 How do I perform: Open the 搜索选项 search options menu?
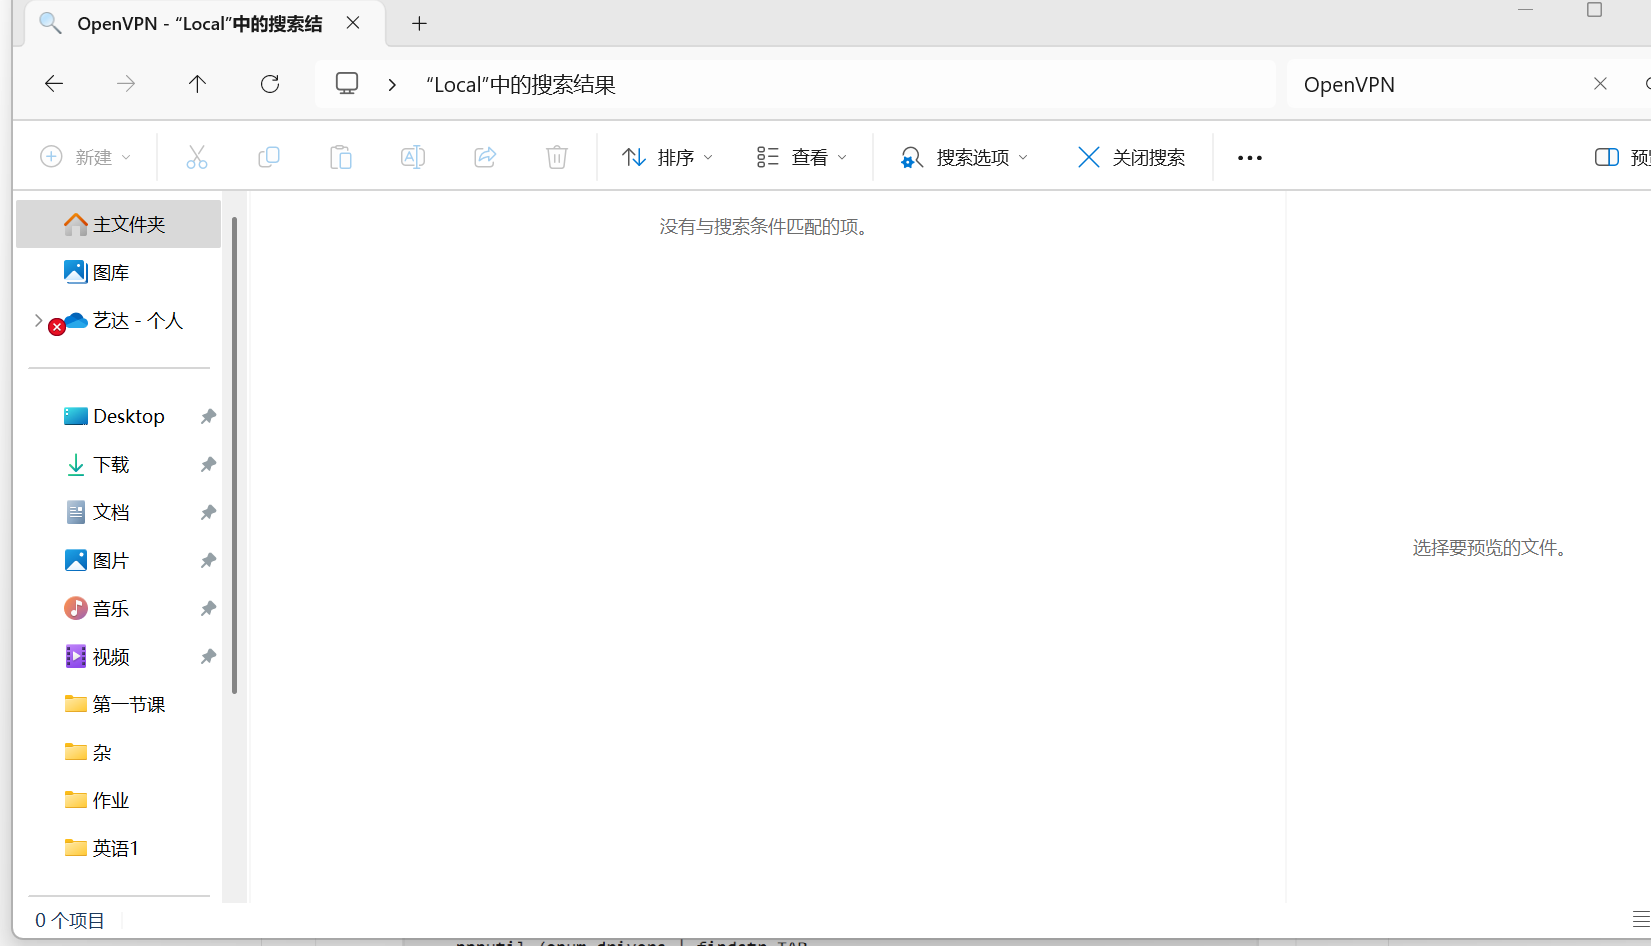tap(963, 157)
